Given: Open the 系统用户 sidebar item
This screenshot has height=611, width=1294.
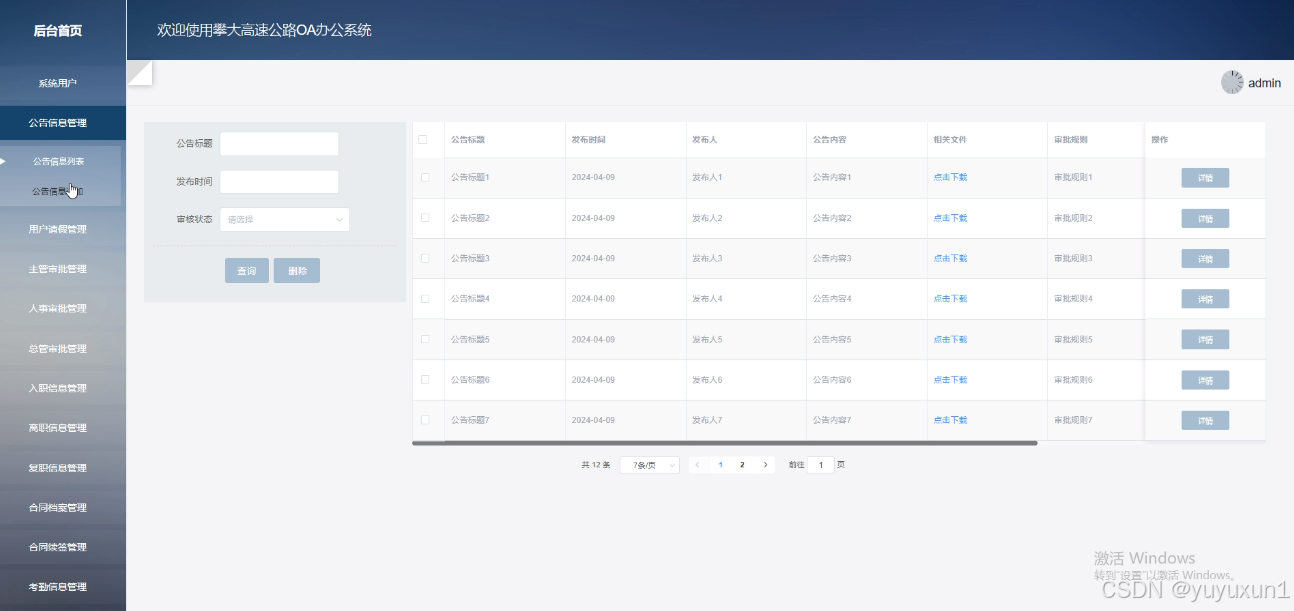Looking at the screenshot, I should 58,83.
